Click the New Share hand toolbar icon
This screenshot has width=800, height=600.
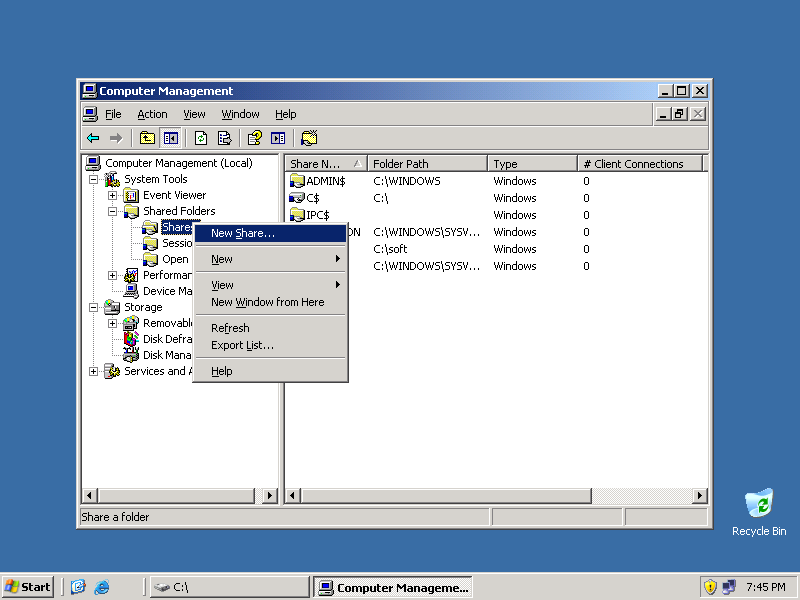click(x=309, y=138)
